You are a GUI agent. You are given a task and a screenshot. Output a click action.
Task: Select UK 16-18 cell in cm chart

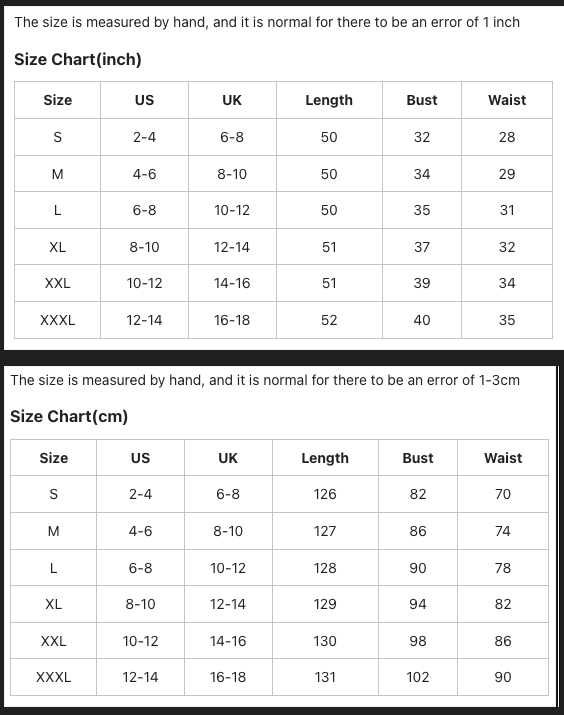(228, 677)
